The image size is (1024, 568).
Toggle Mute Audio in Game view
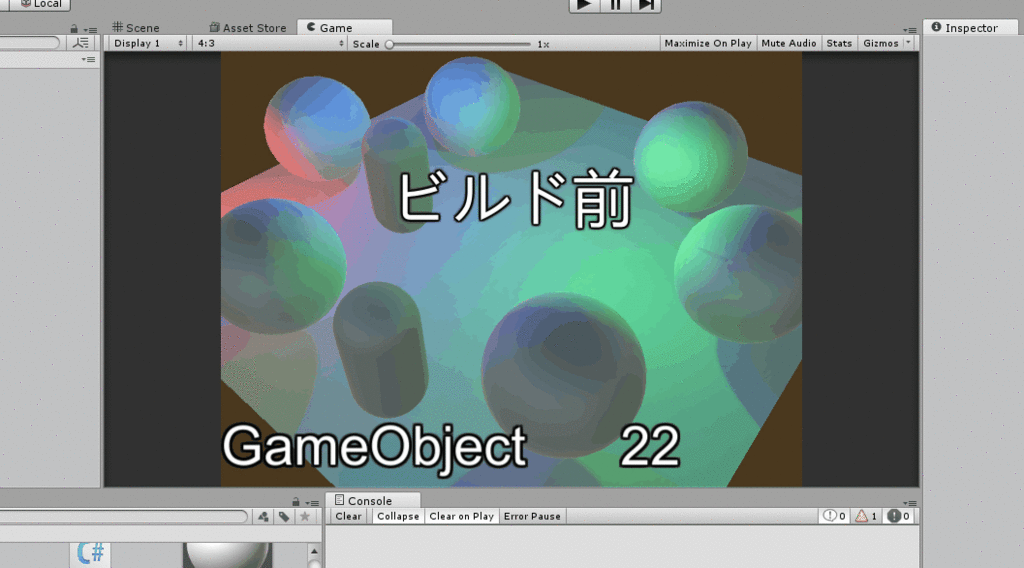(788, 43)
